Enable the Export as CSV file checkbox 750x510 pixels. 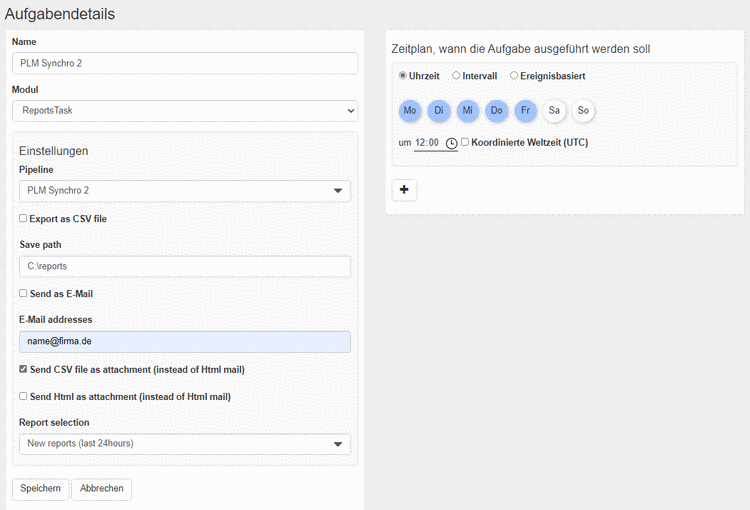[24, 218]
